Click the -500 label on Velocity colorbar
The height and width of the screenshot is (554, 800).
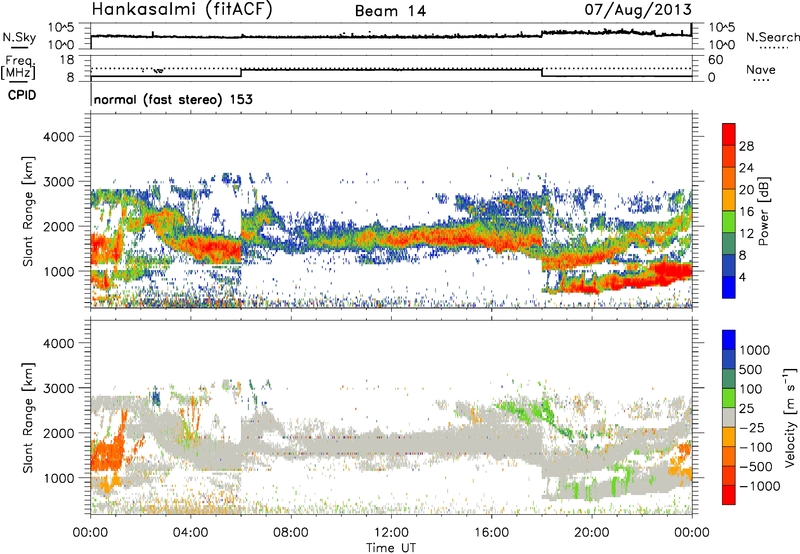[x=756, y=466]
